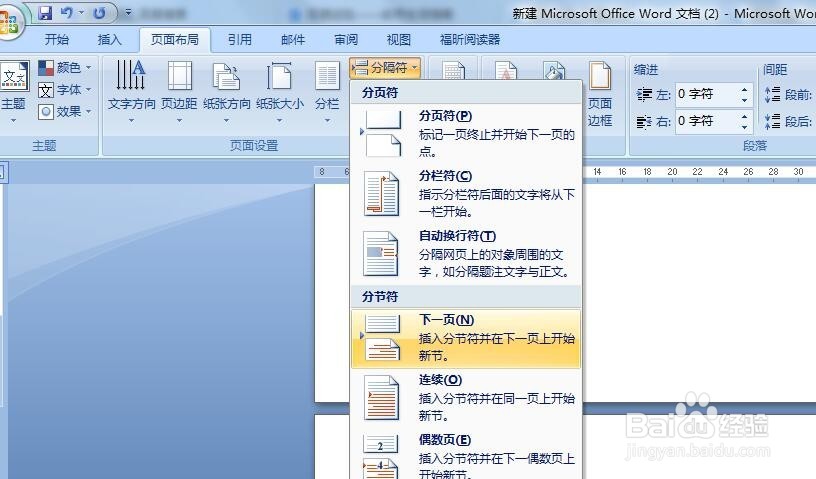Open theme 颜色 dropdown
Viewport: 816px width, 479px height.
(x=65, y=68)
